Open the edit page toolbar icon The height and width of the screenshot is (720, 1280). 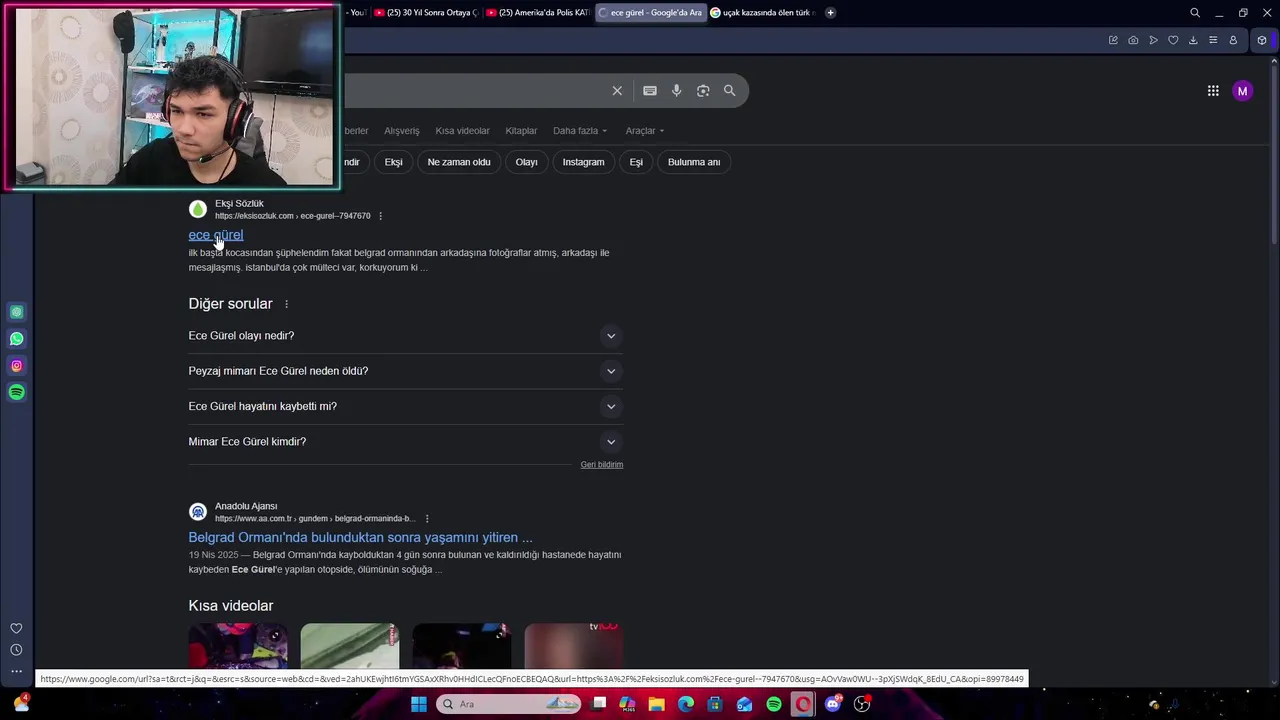pos(1113,40)
